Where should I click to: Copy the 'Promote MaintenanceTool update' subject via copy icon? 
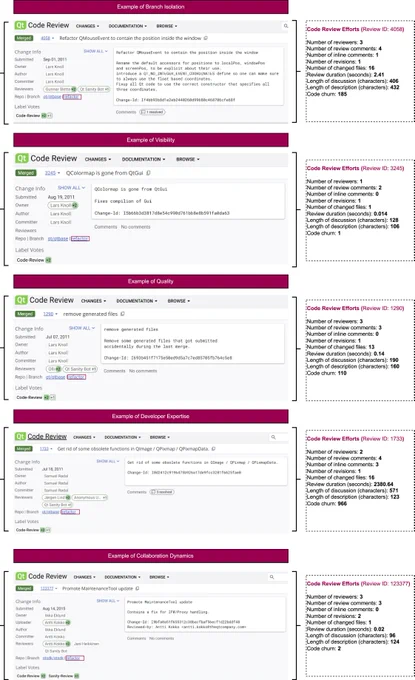[137, 588]
